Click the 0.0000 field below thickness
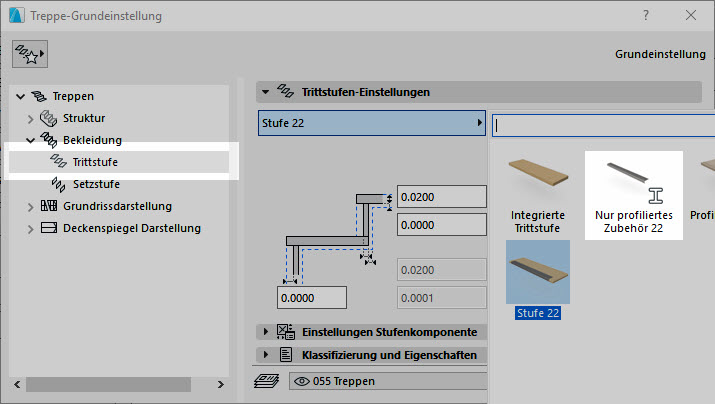Viewport: 715px width, 404px height. click(x=441, y=225)
